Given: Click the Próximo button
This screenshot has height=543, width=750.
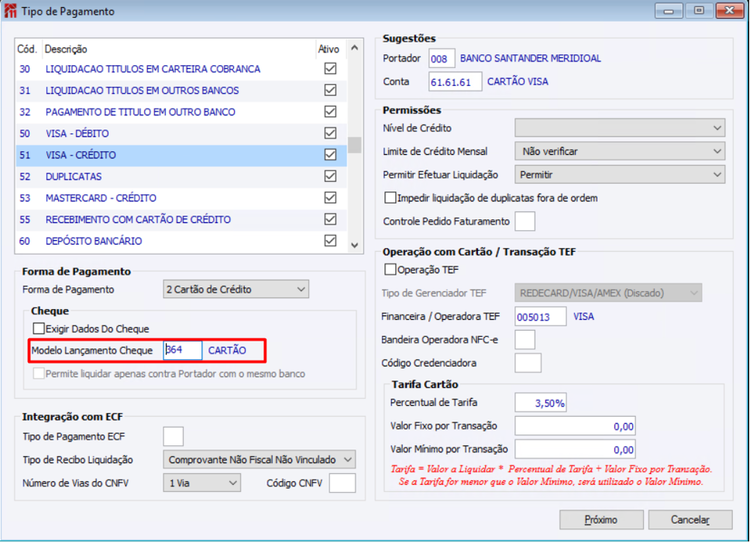Looking at the screenshot, I should pyautogui.click(x=601, y=520).
